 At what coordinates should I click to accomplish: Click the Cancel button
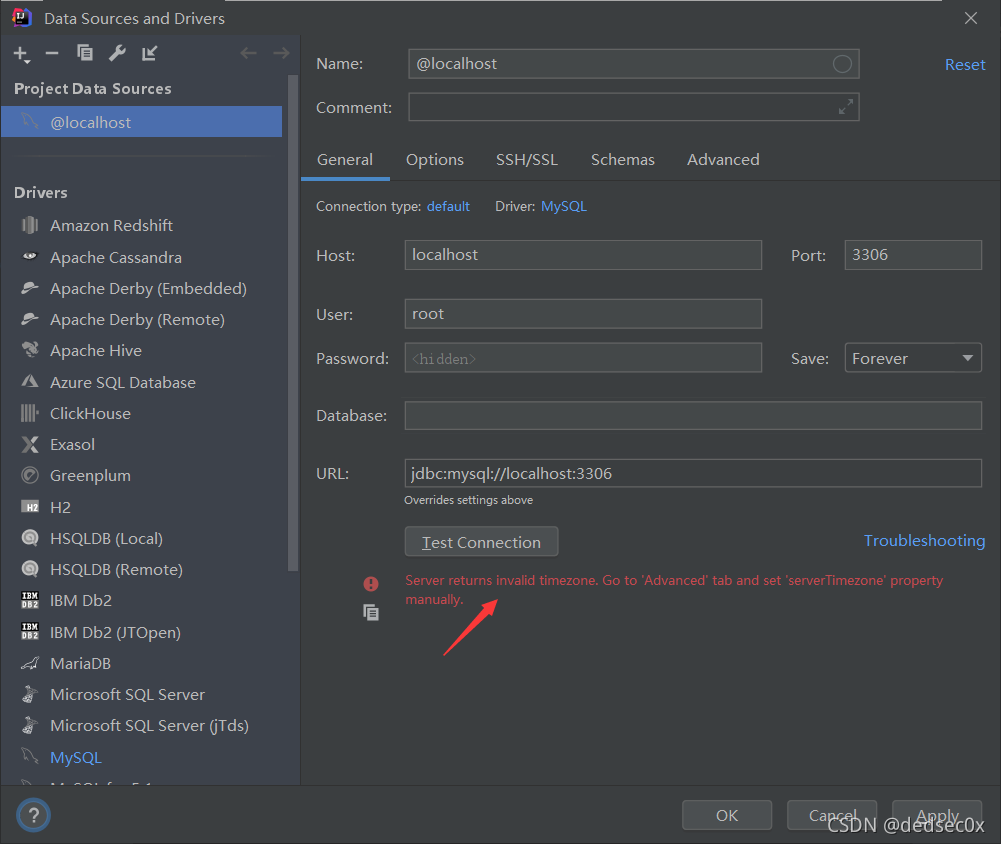832,815
